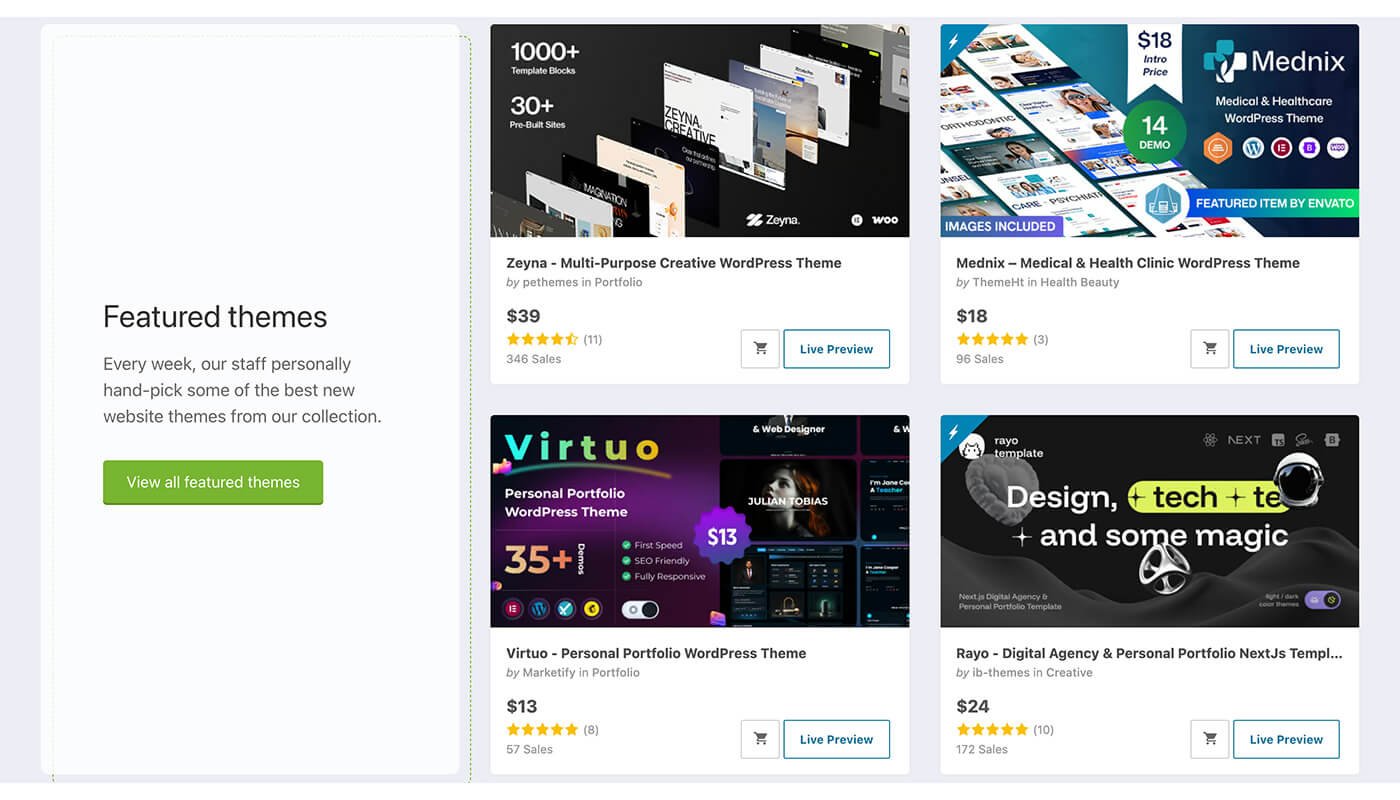View all featured themes
The height and width of the screenshot is (800, 1400).
pos(213,482)
